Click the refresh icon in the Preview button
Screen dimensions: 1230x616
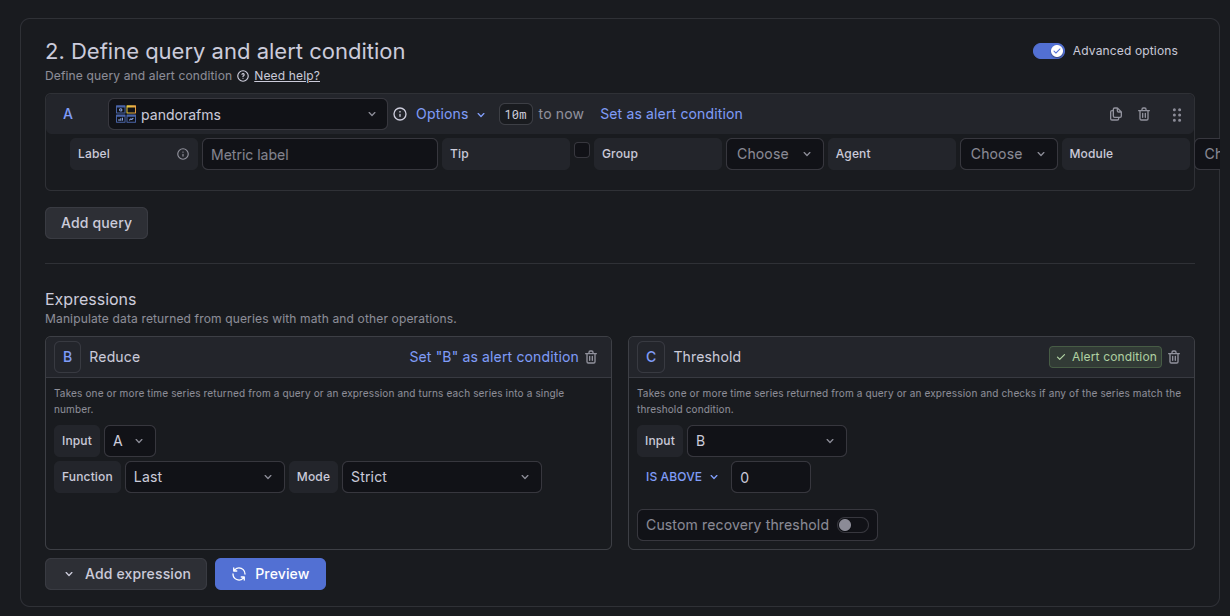(x=239, y=574)
